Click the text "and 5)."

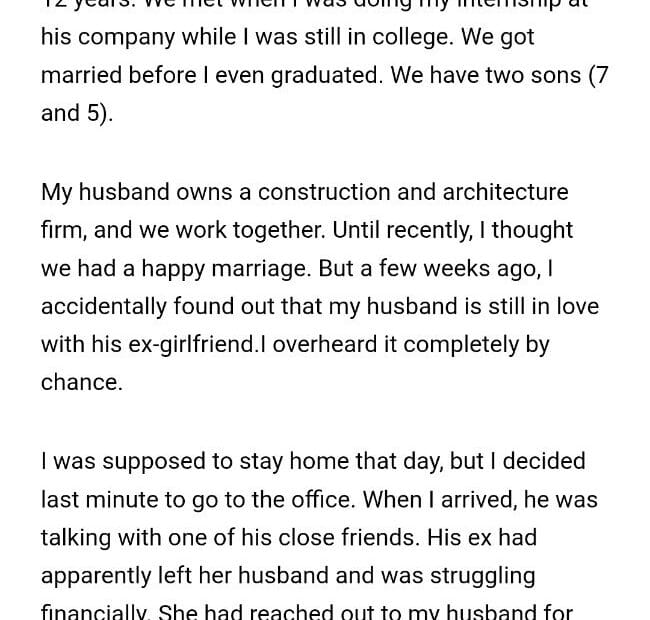coord(77,113)
